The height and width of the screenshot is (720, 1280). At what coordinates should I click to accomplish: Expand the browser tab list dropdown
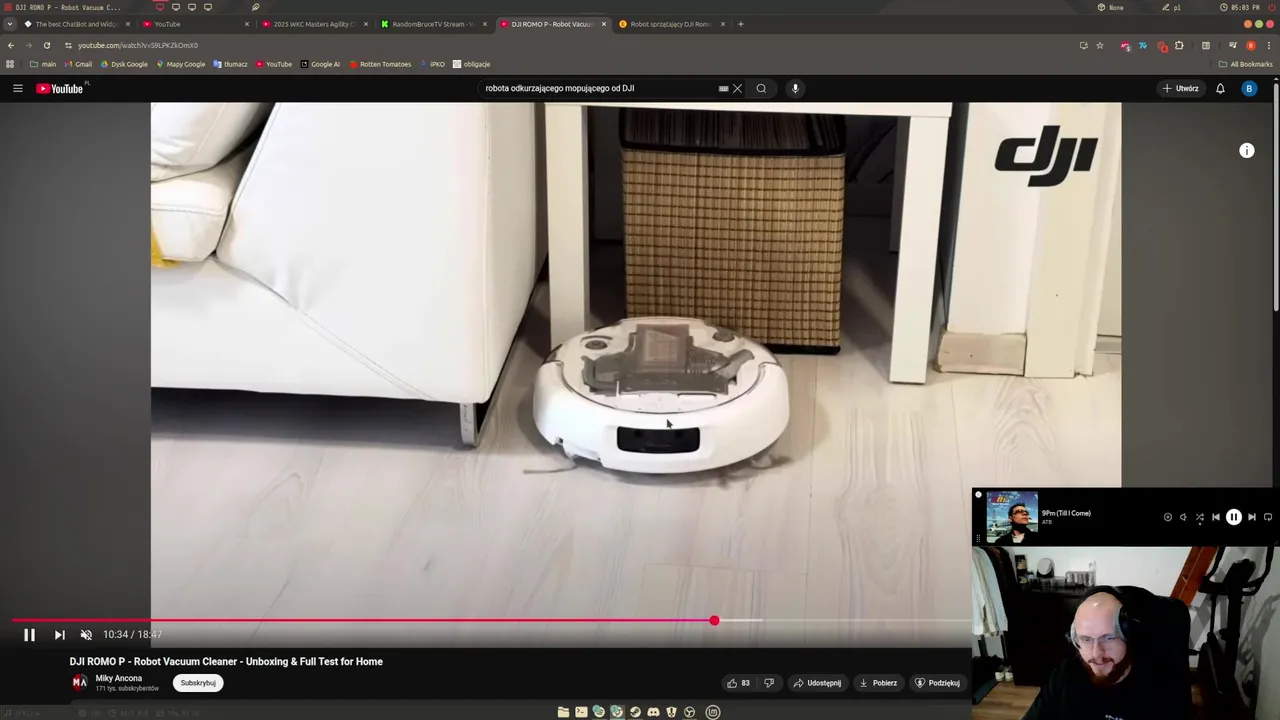[x=10, y=24]
